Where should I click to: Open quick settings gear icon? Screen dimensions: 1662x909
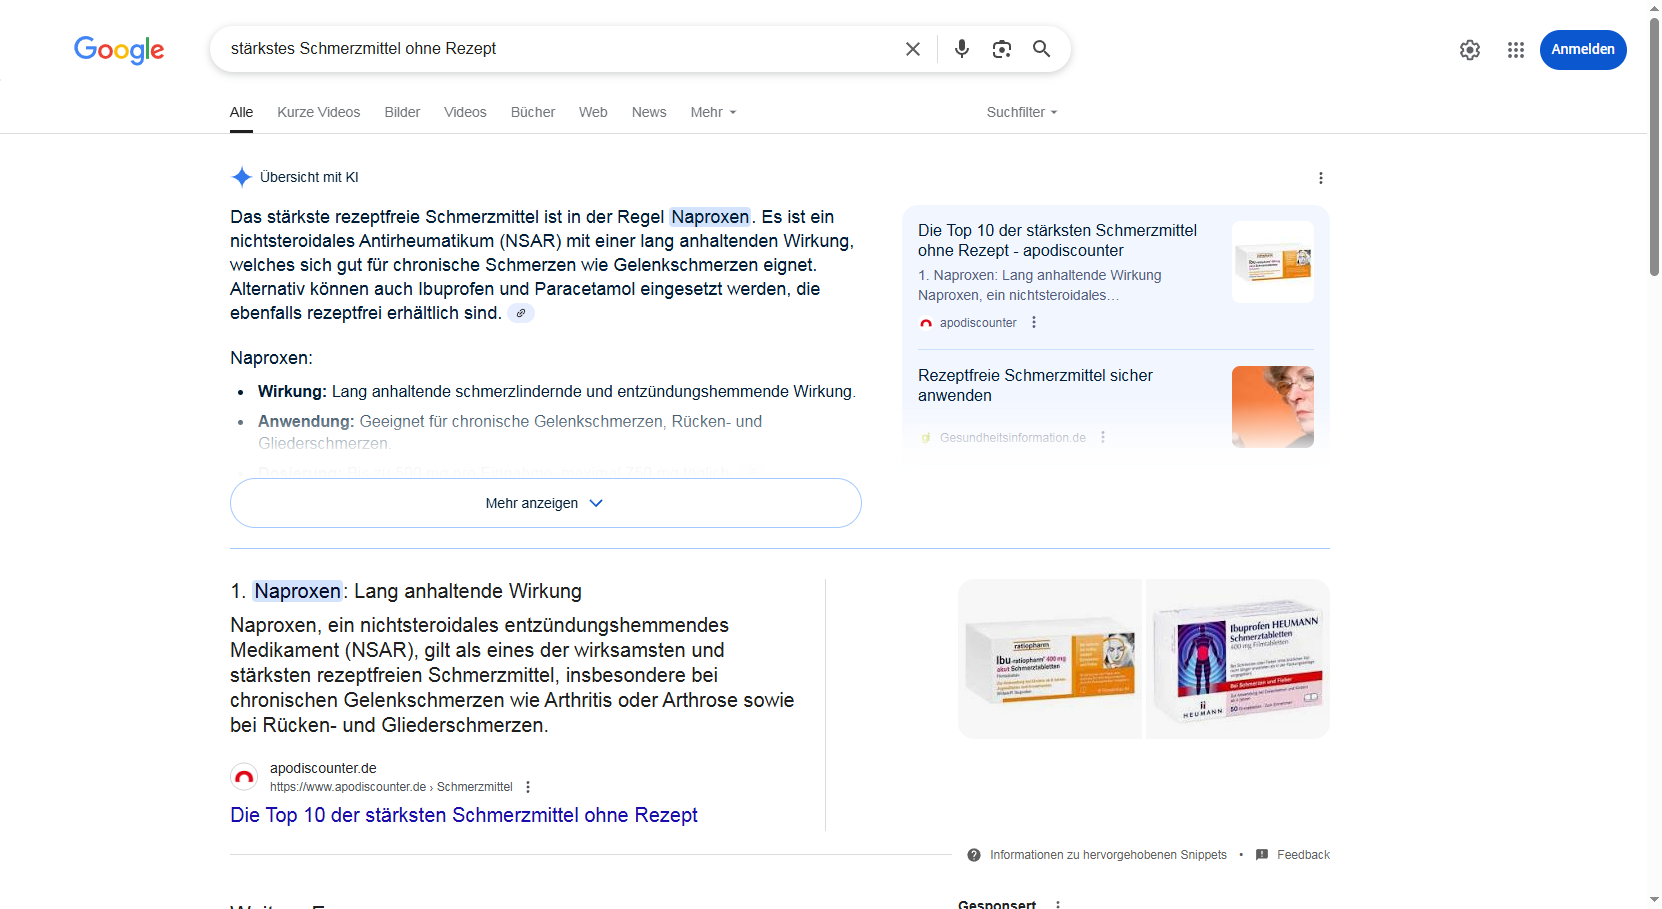1470,50
